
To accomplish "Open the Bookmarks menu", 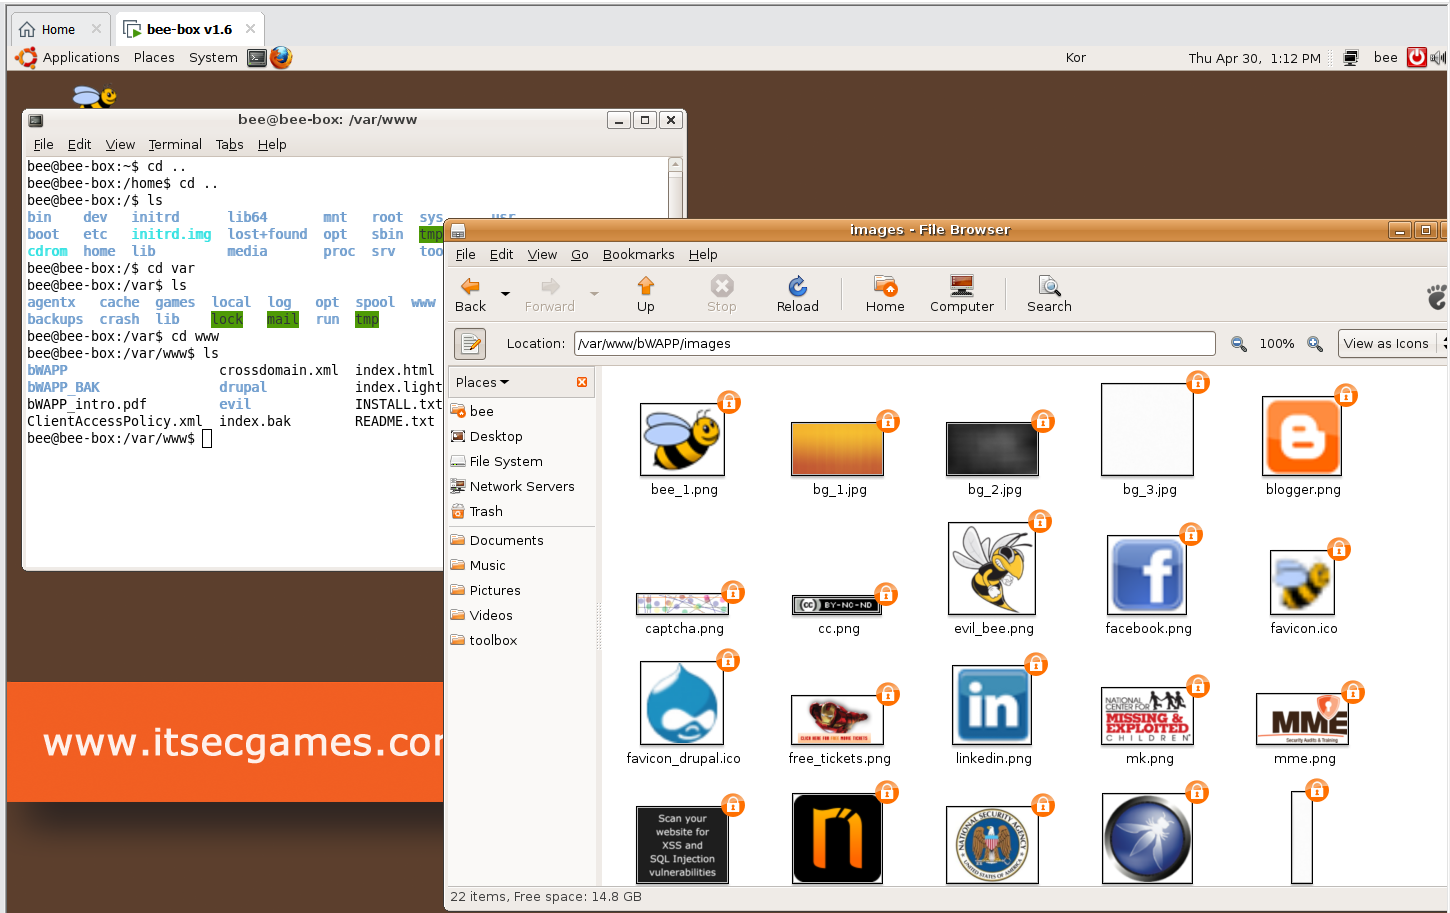I will (638, 255).
